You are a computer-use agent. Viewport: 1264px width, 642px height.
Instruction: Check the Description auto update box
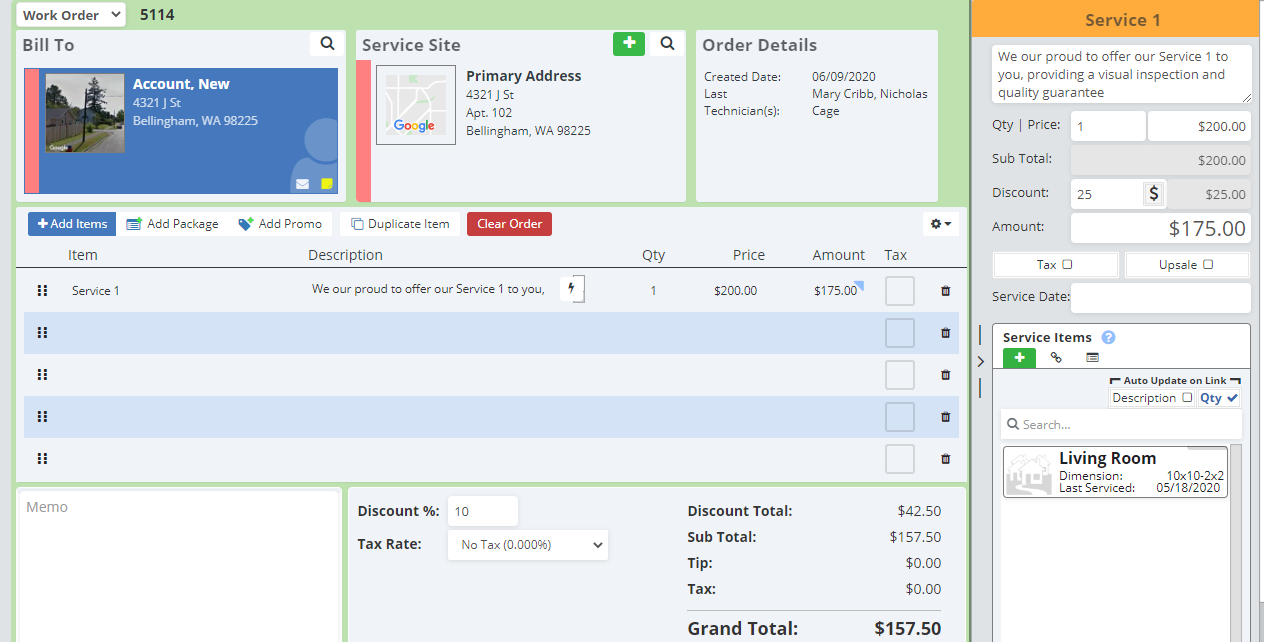pyautogui.click(x=1187, y=398)
